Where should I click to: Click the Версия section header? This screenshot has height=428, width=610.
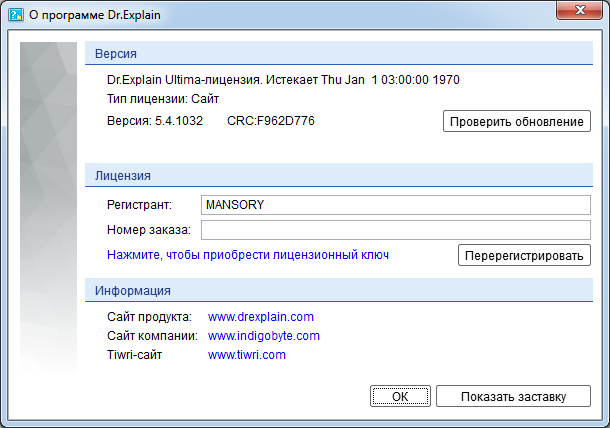(116, 54)
